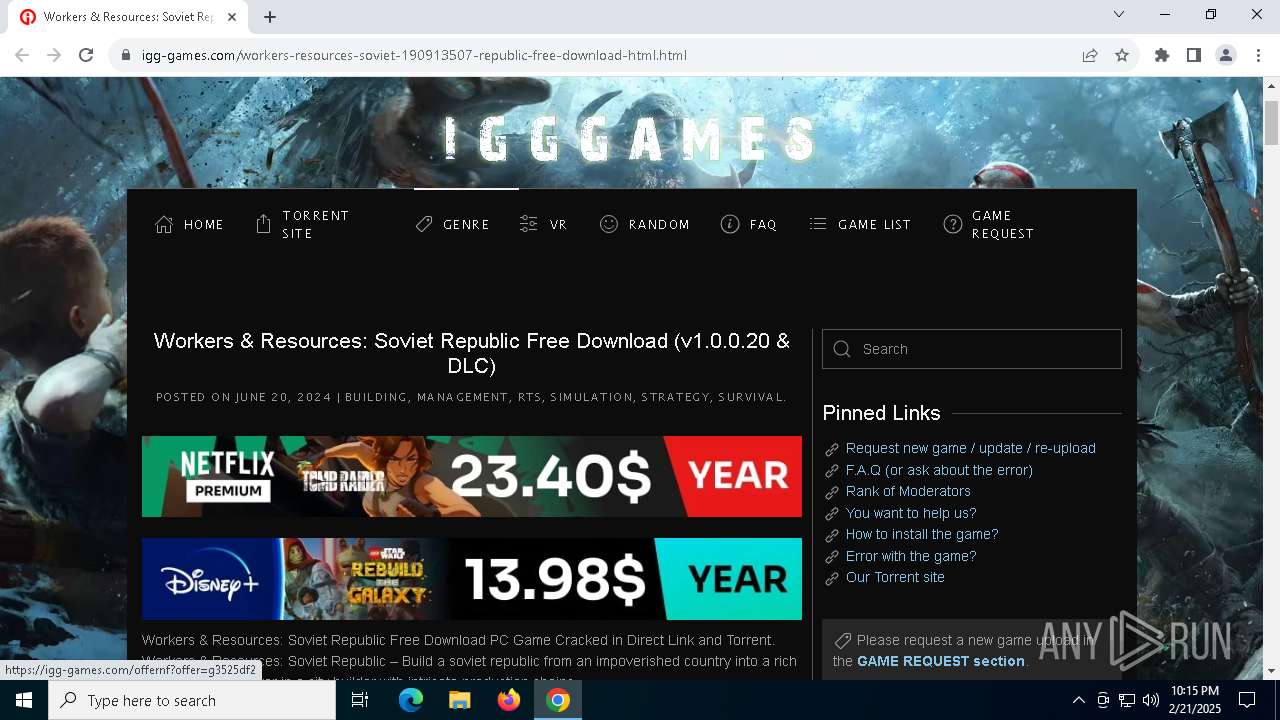Click the page vertical scrollbar thumb
The width and height of the screenshot is (1280, 720).
pos(1272,122)
